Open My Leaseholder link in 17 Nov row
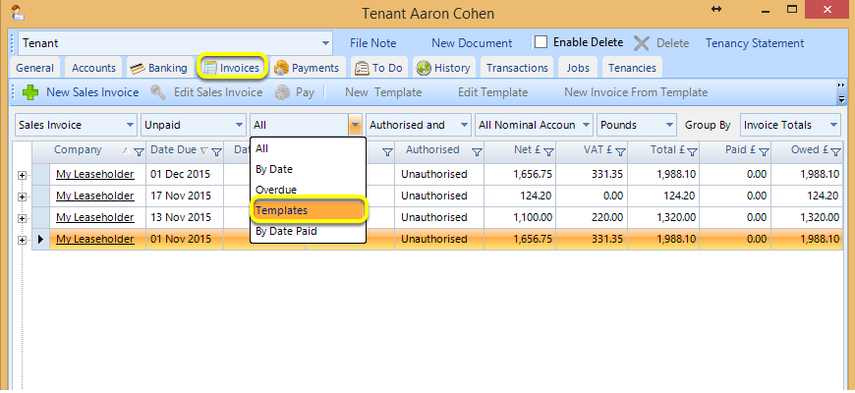This screenshot has height=393, width=855. [95, 196]
